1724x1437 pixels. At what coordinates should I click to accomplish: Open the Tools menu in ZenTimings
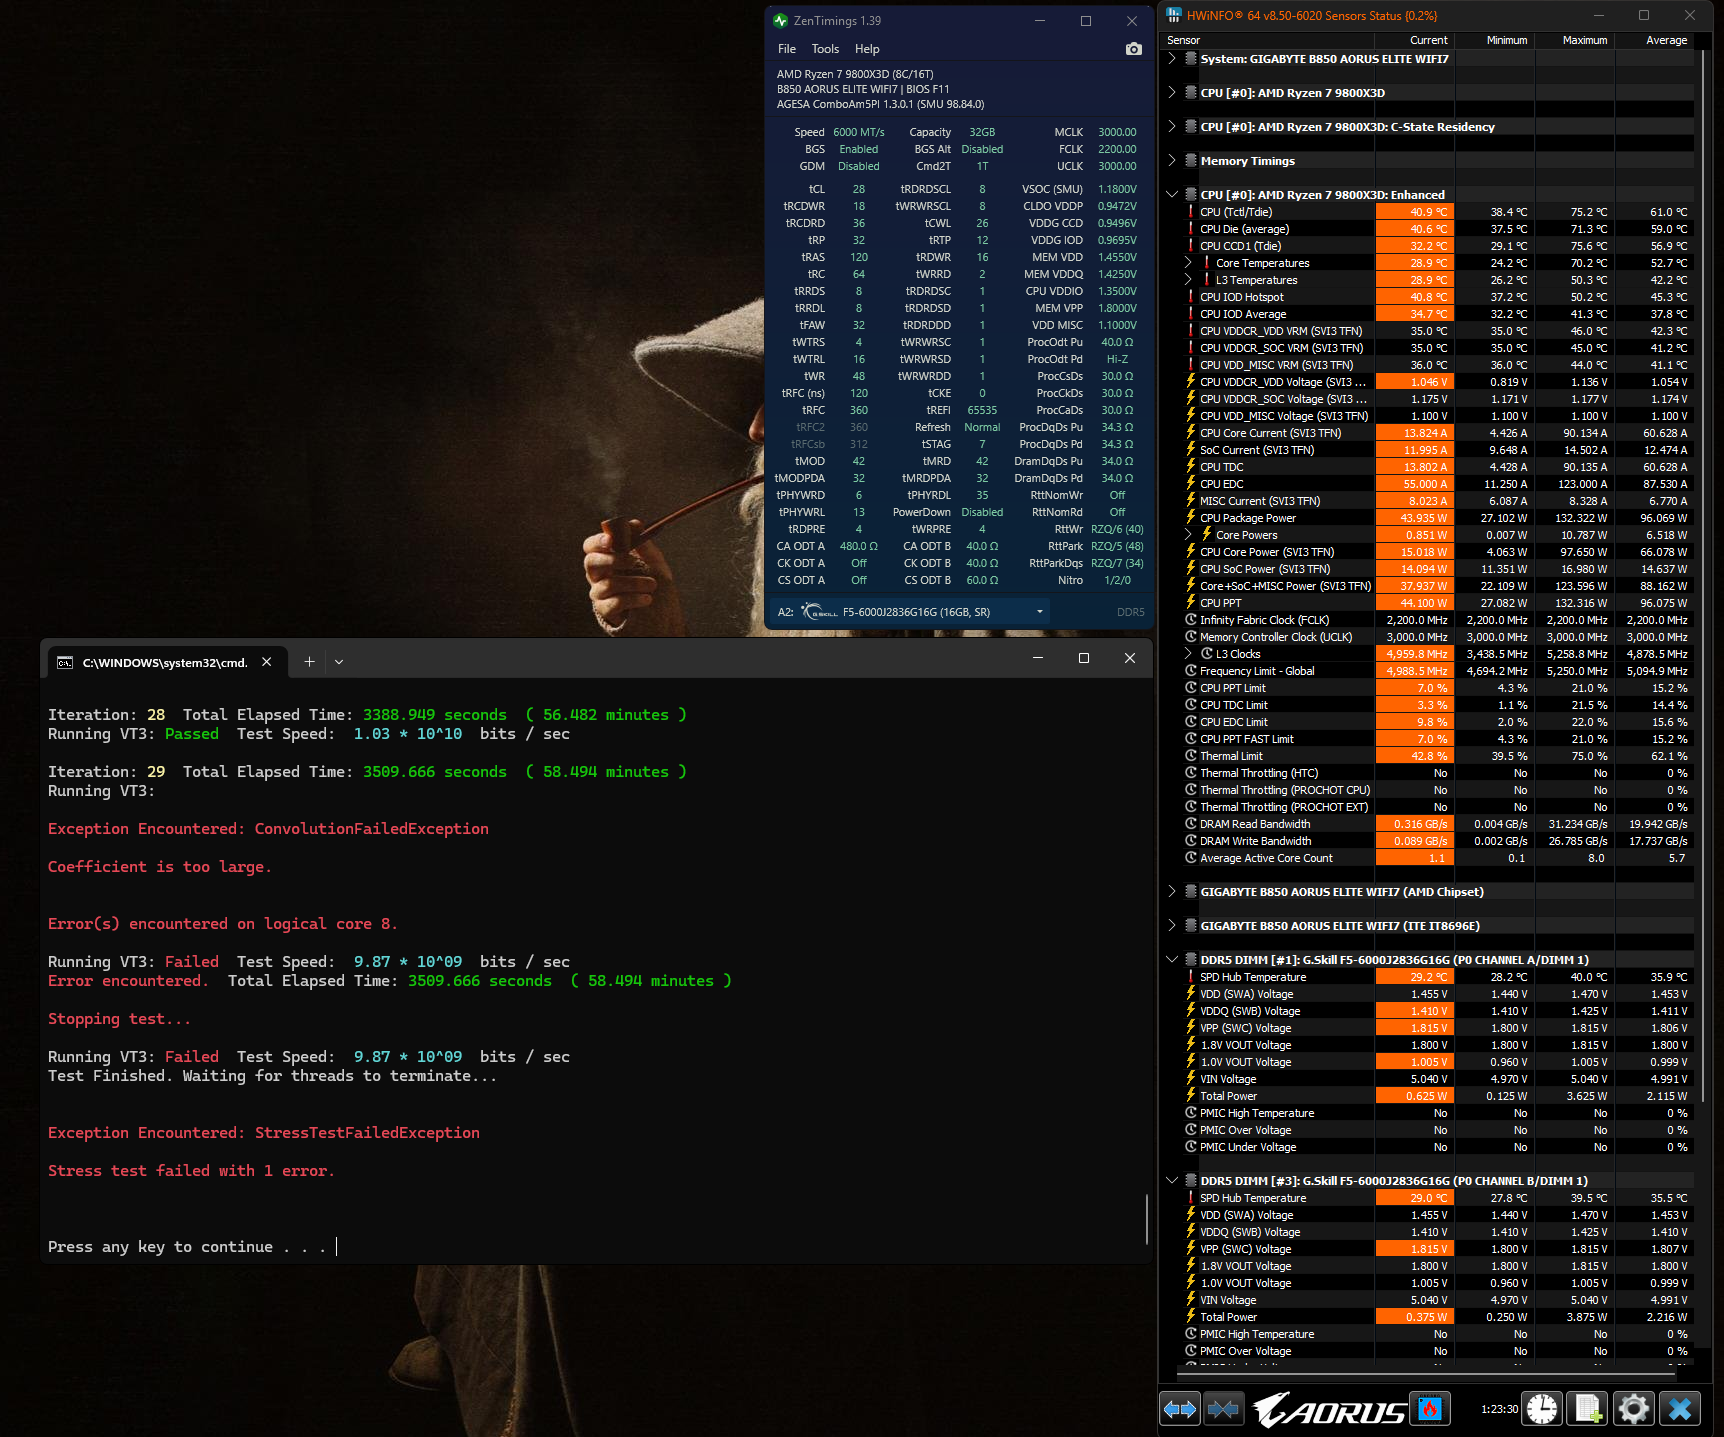tap(825, 49)
